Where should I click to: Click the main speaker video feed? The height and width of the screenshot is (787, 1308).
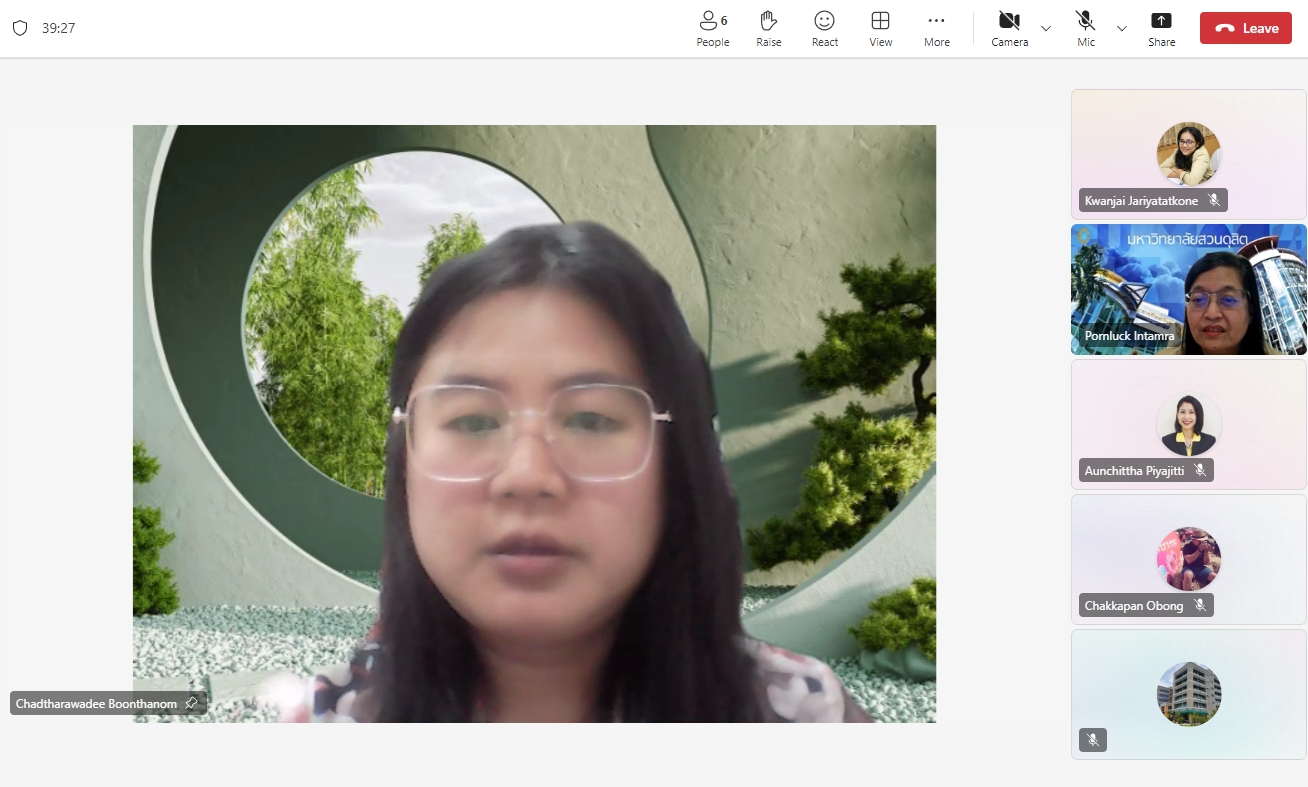(534, 423)
